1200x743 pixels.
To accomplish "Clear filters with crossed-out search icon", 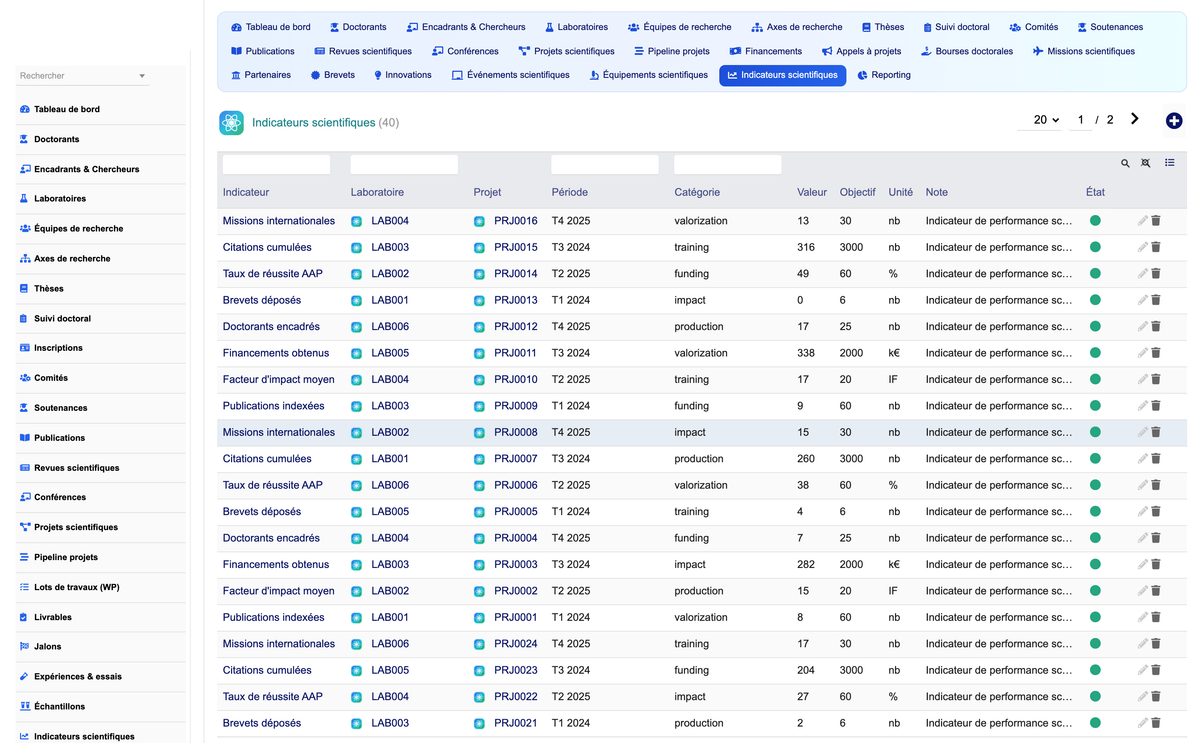I will (1146, 163).
